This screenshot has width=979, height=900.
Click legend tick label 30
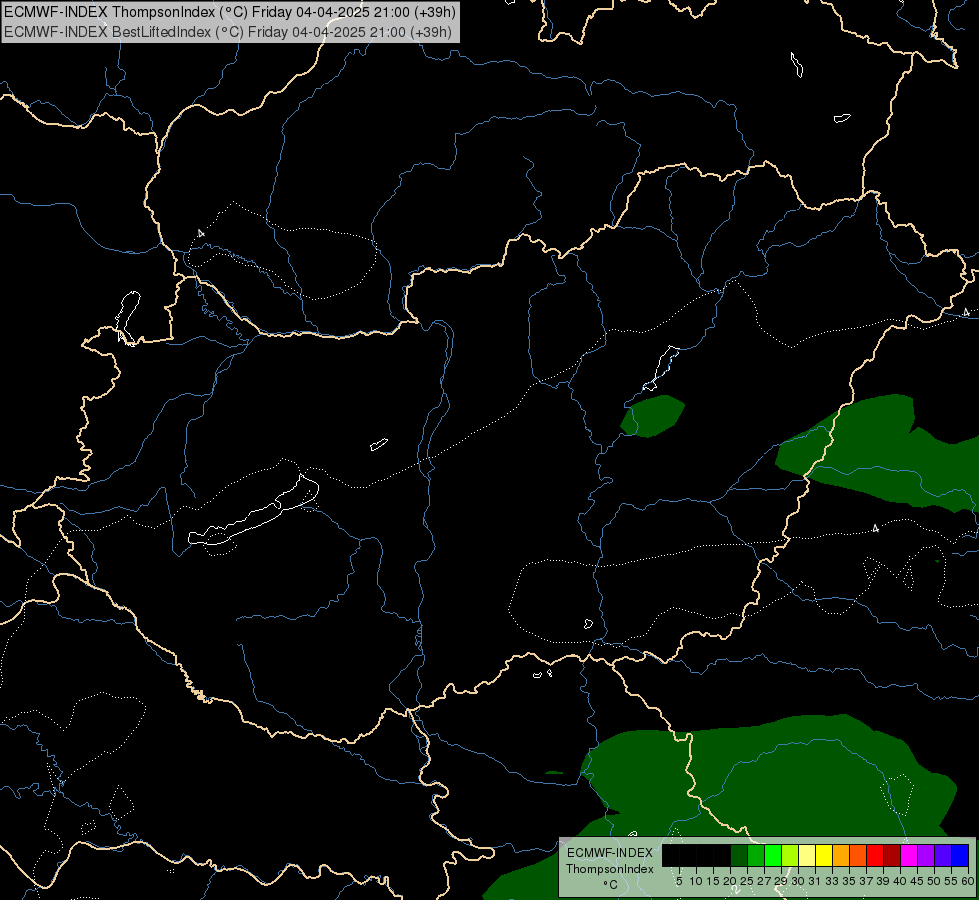point(799,881)
